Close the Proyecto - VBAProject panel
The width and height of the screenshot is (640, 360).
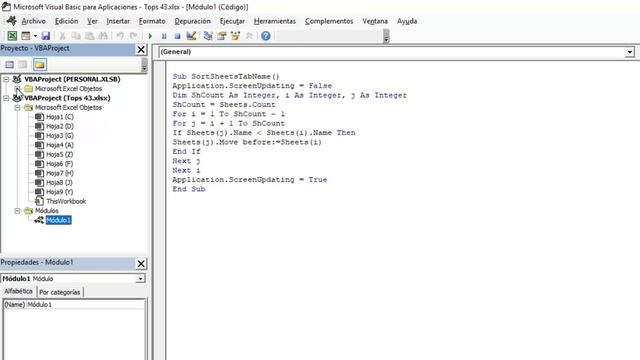tap(141, 49)
